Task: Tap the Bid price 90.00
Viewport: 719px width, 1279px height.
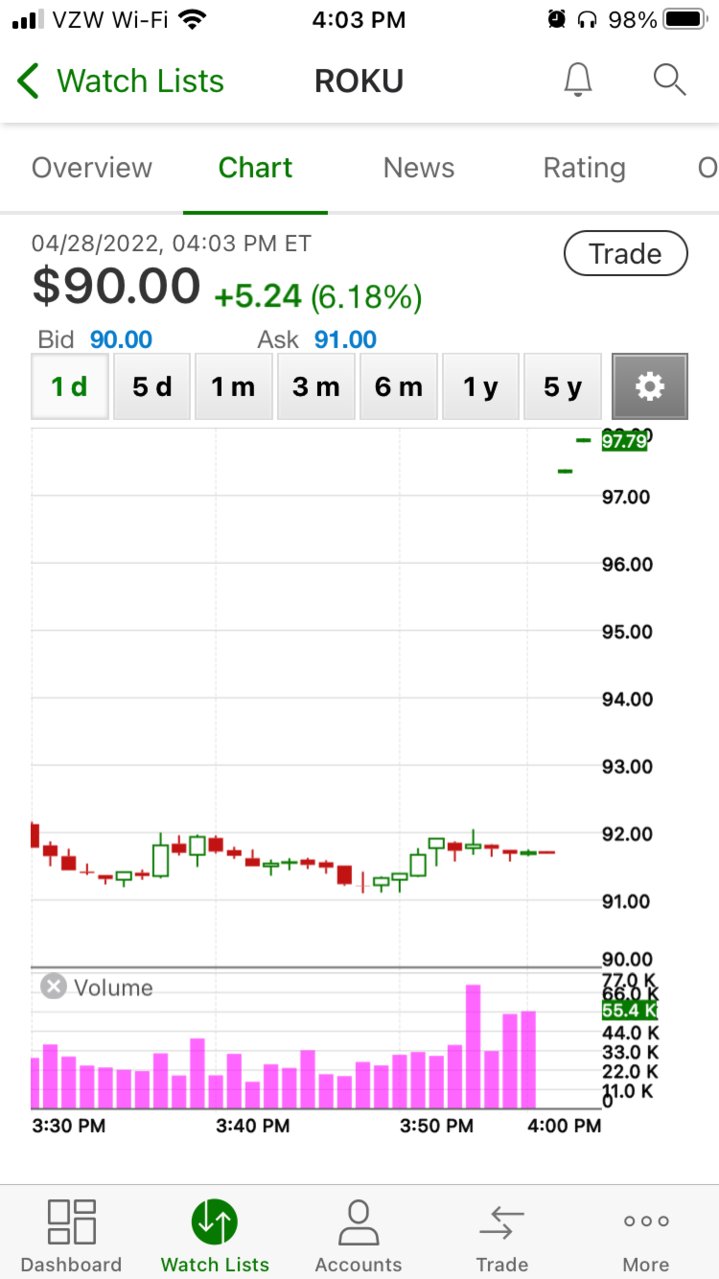Action: tap(121, 340)
